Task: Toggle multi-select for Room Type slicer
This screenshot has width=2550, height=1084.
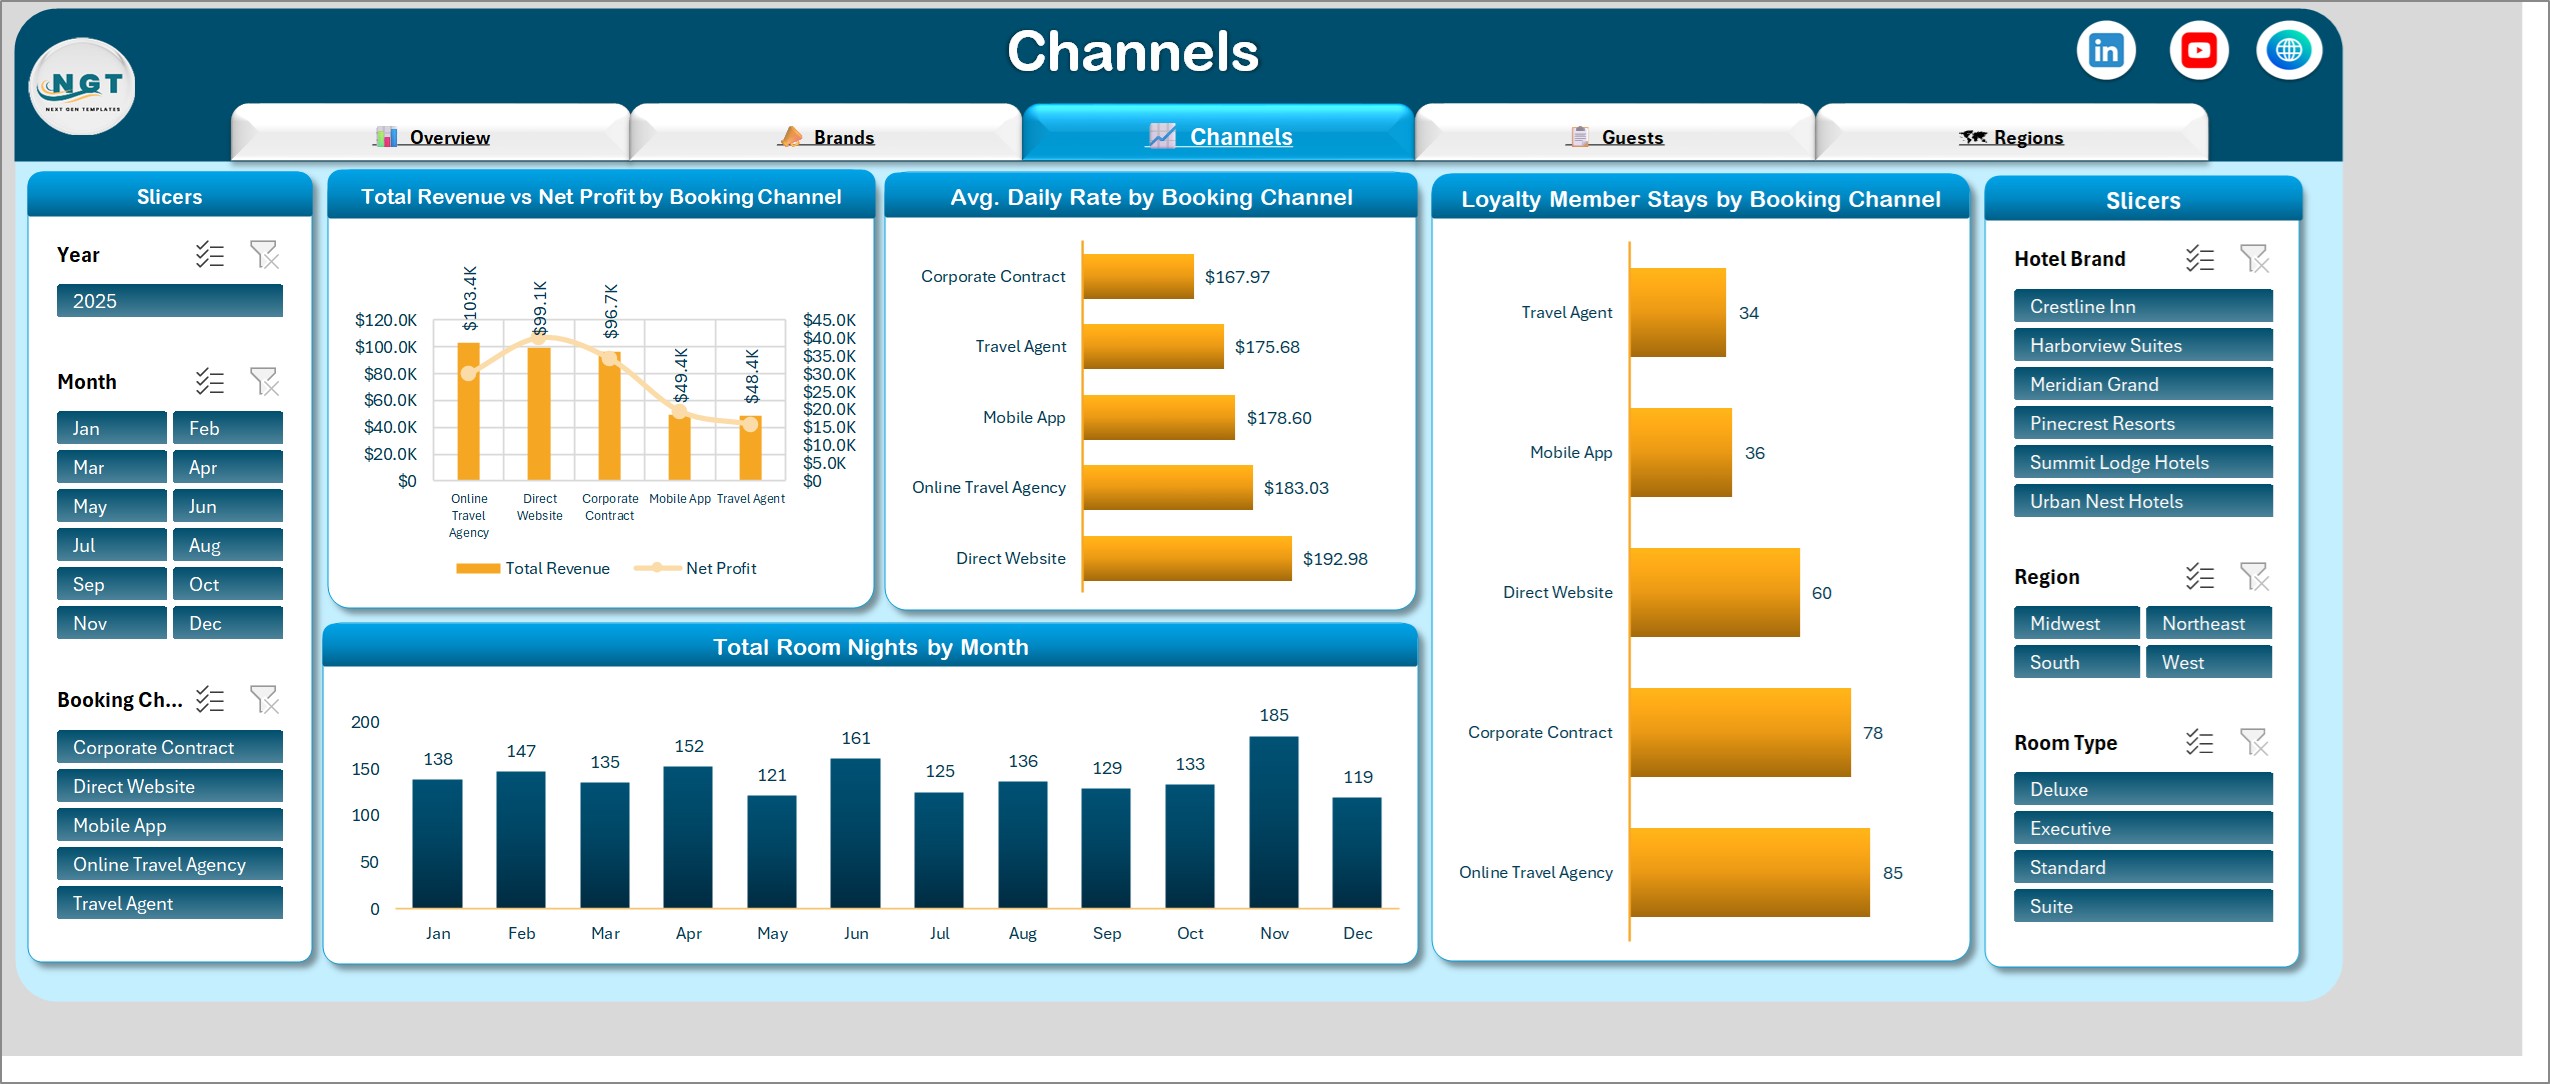Action: (2200, 743)
